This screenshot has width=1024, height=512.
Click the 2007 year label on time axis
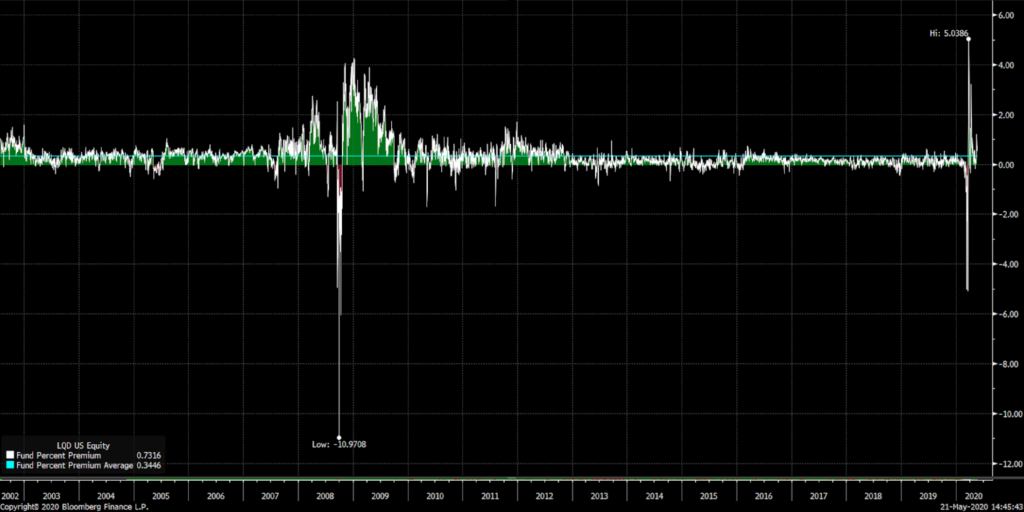click(270, 496)
